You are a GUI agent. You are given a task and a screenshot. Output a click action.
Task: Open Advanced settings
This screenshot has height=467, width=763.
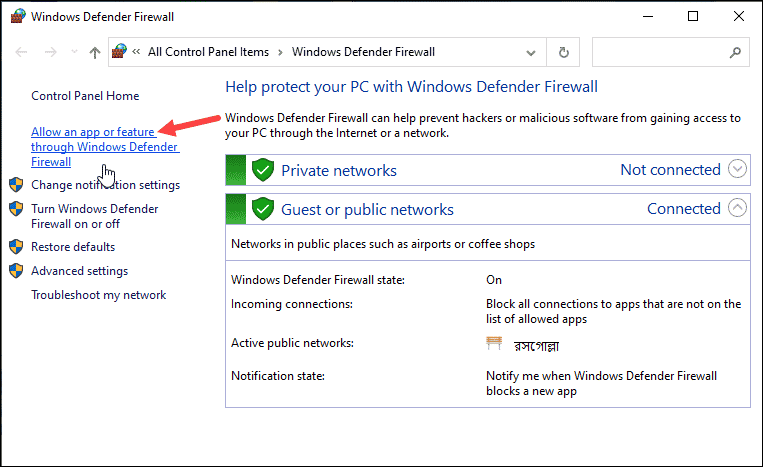[x=79, y=270]
